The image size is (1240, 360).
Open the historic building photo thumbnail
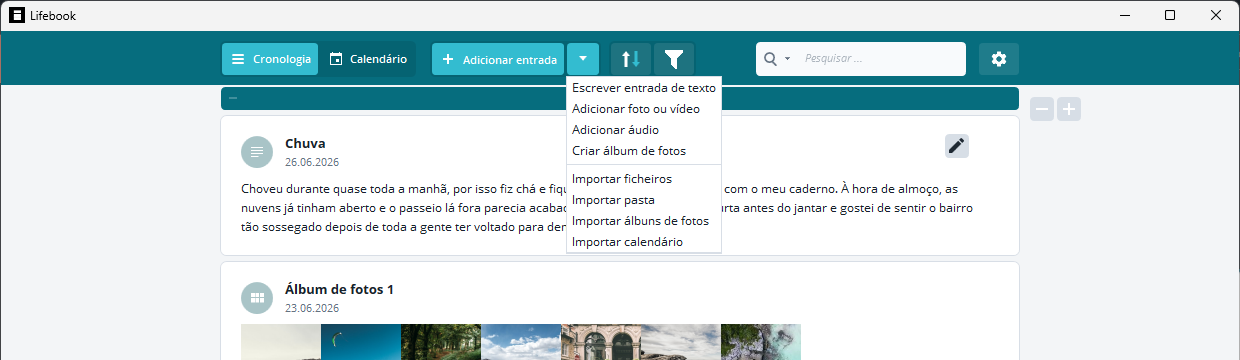coord(601,342)
